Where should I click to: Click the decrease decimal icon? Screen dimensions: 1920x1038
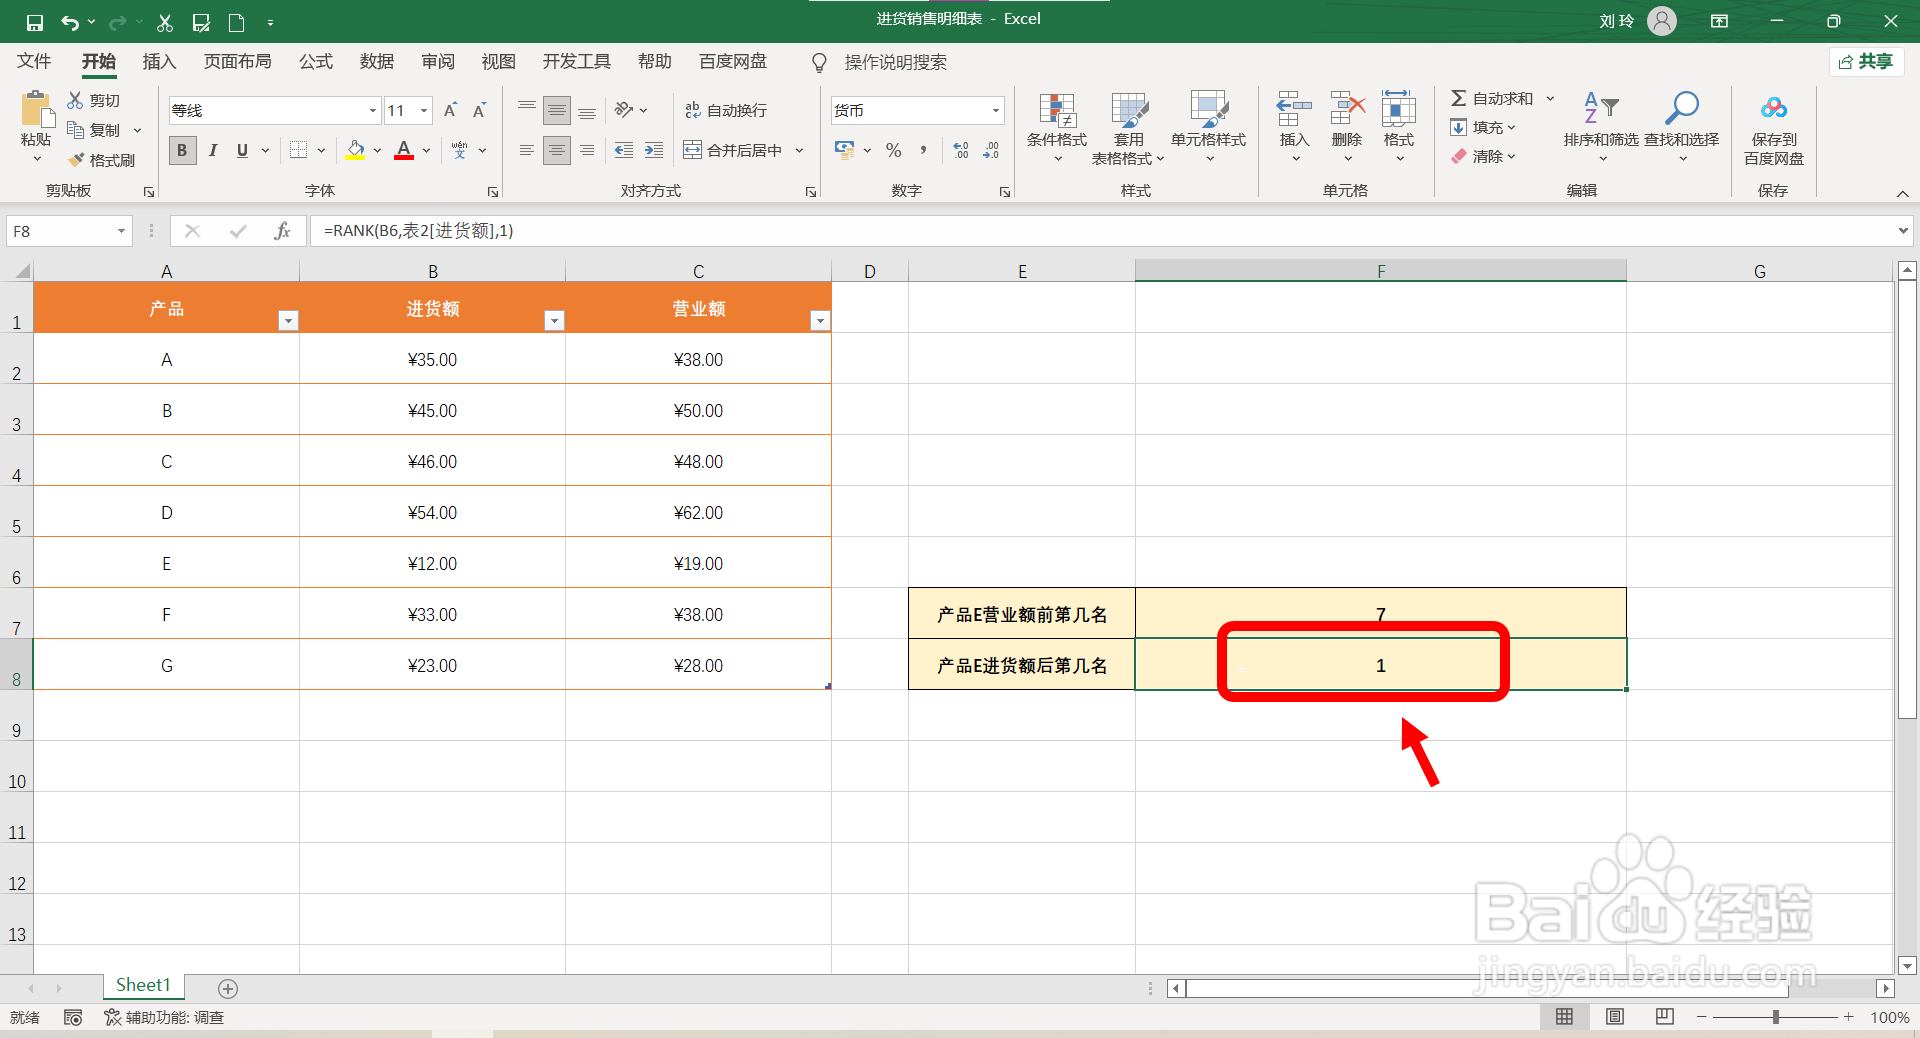tap(991, 150)
